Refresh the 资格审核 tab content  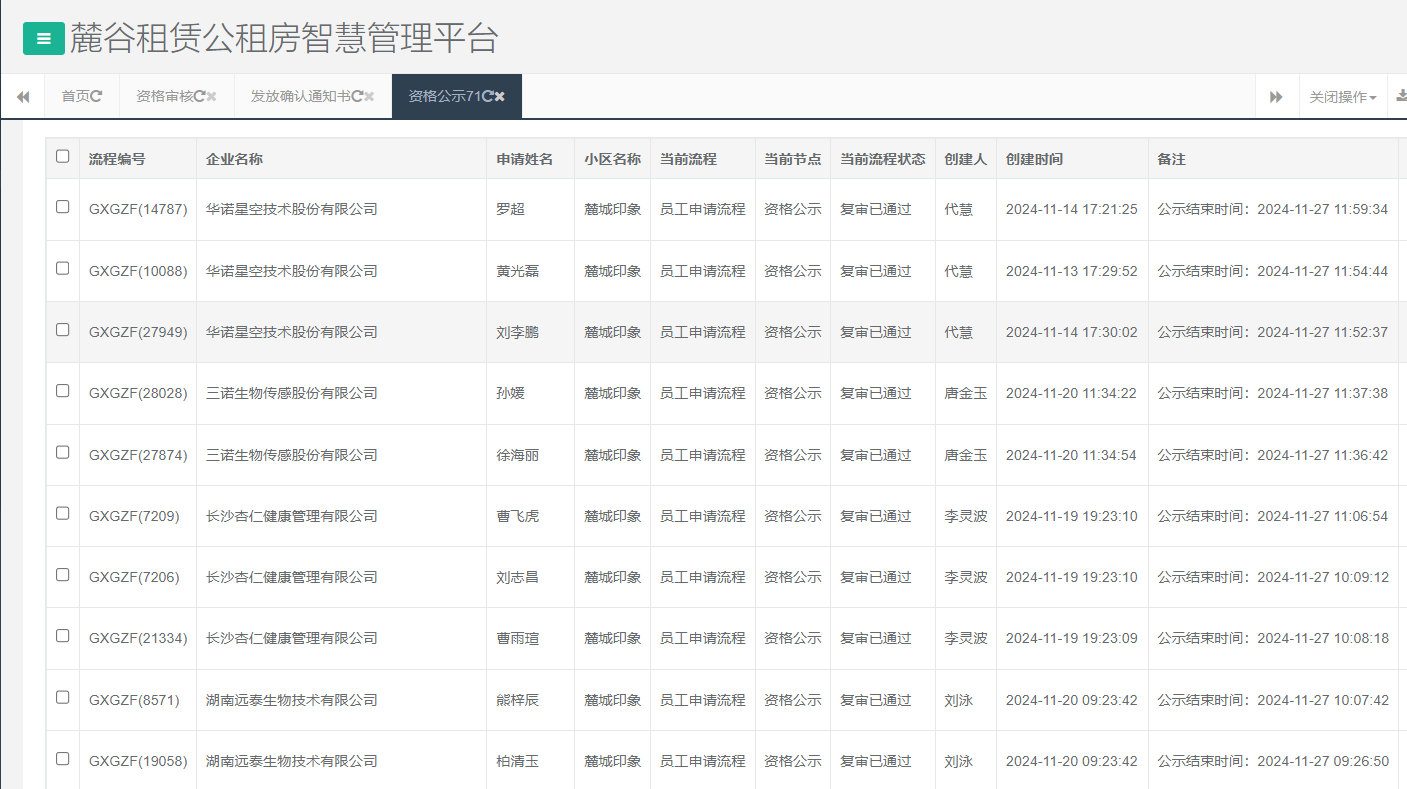coord(200,96)
